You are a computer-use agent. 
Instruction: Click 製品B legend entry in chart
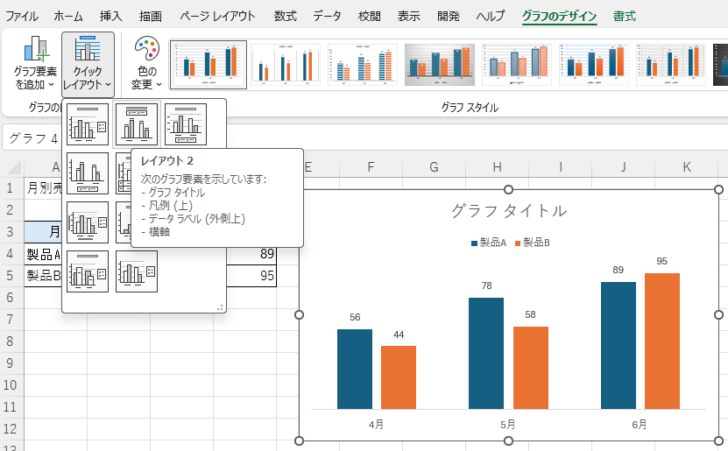tap(532, 242)
